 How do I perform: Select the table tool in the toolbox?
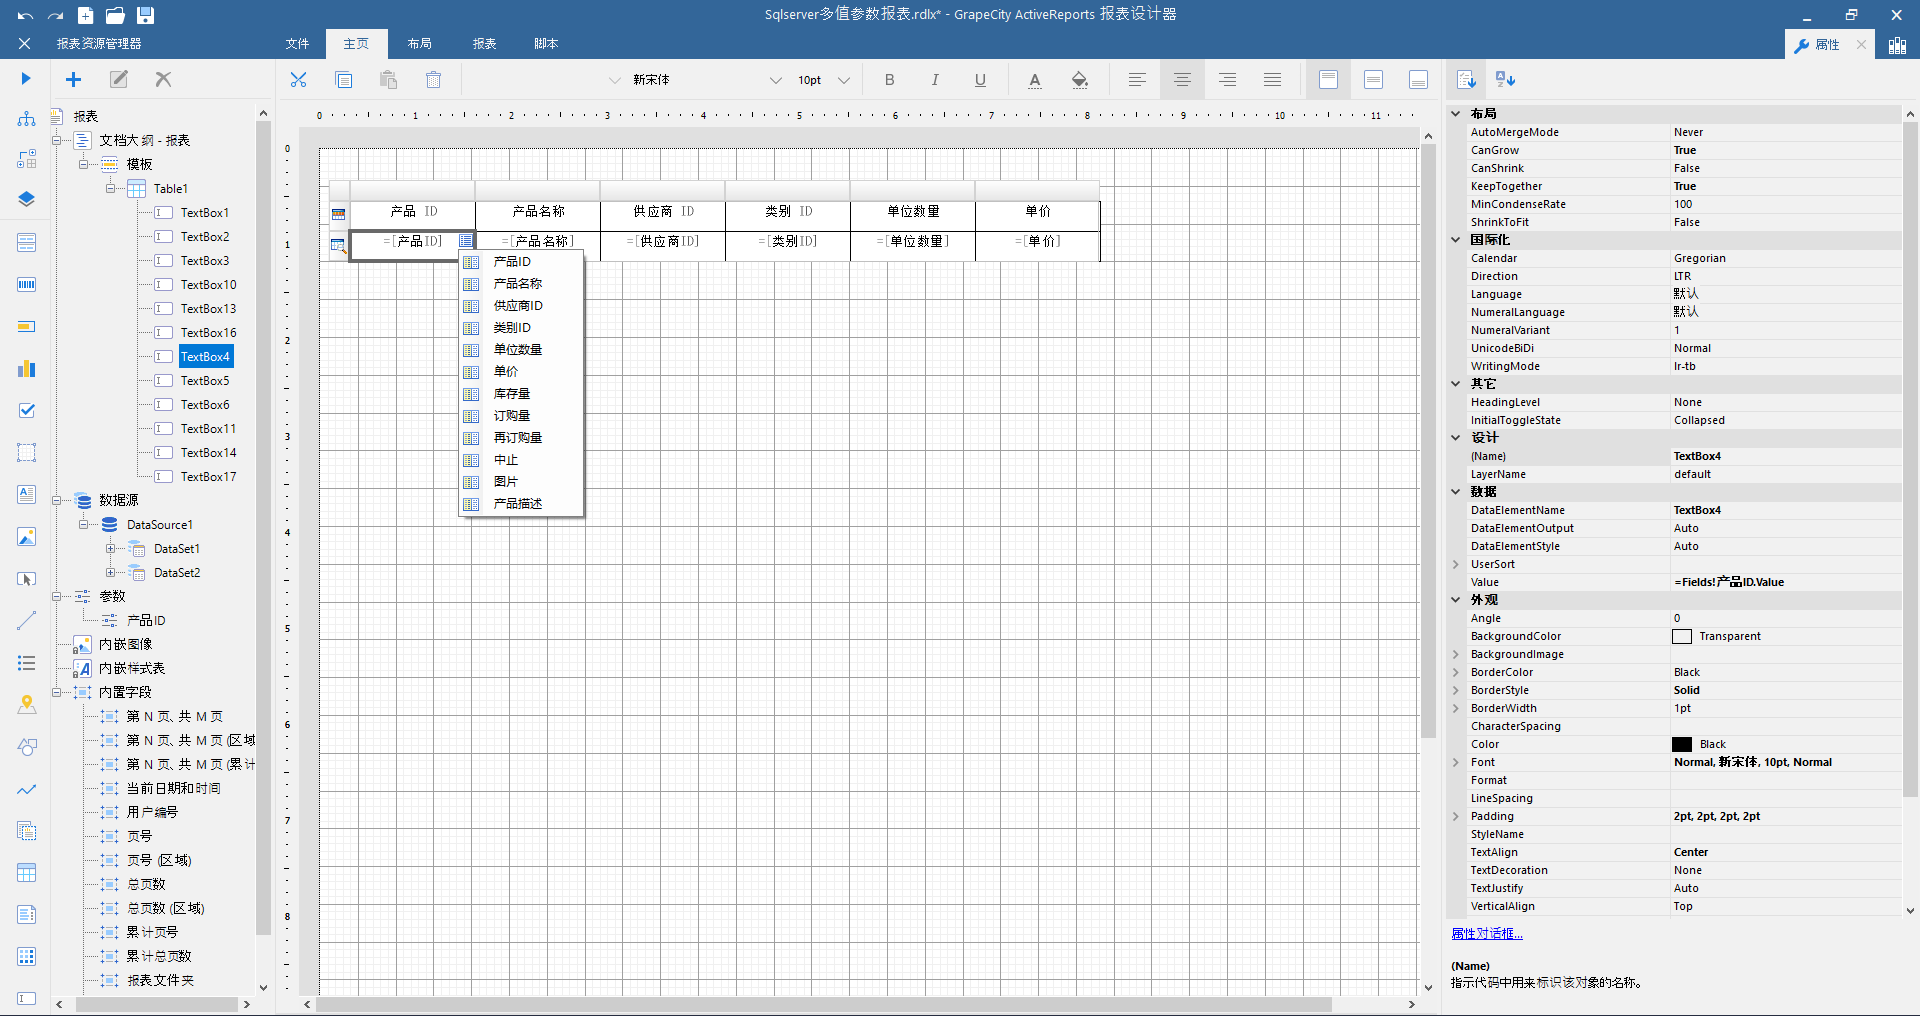(x=26, y=873)
